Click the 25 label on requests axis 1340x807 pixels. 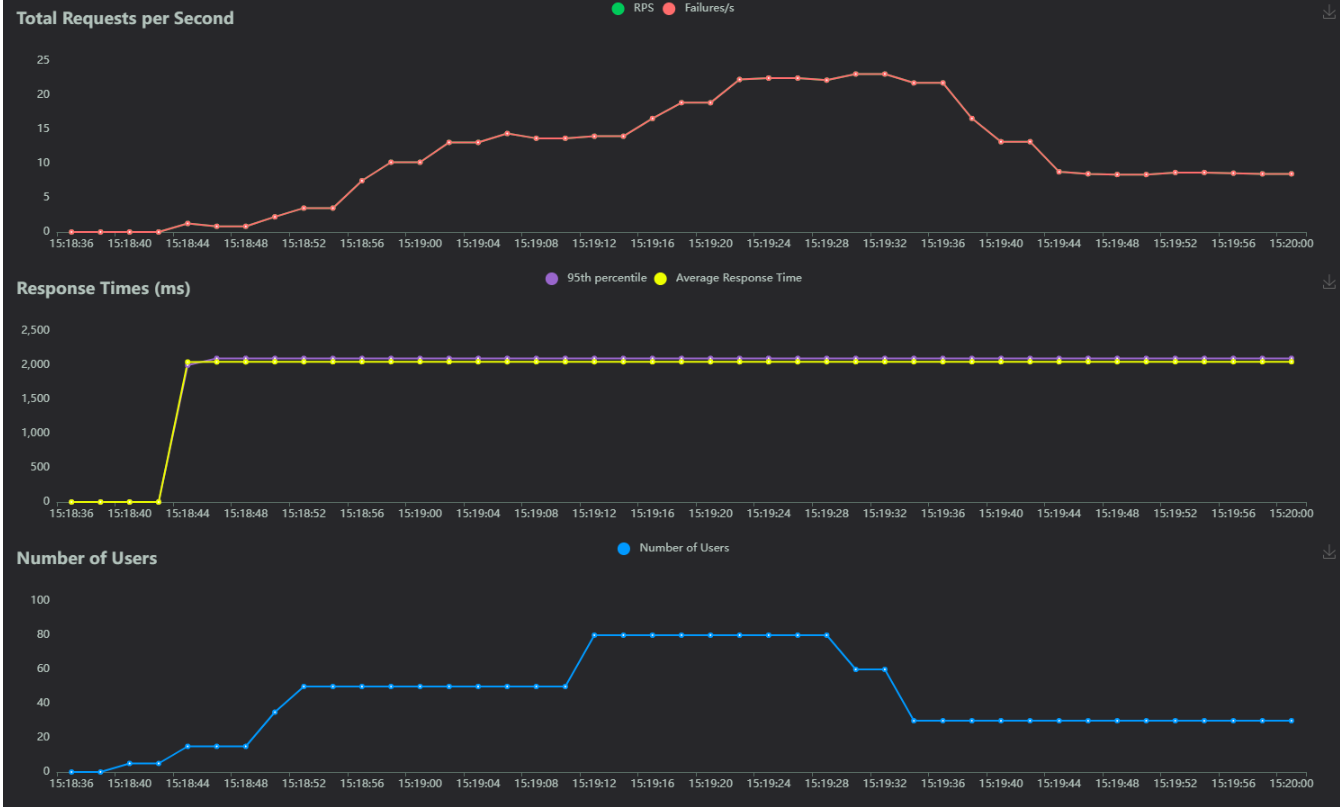pos(43,60)
